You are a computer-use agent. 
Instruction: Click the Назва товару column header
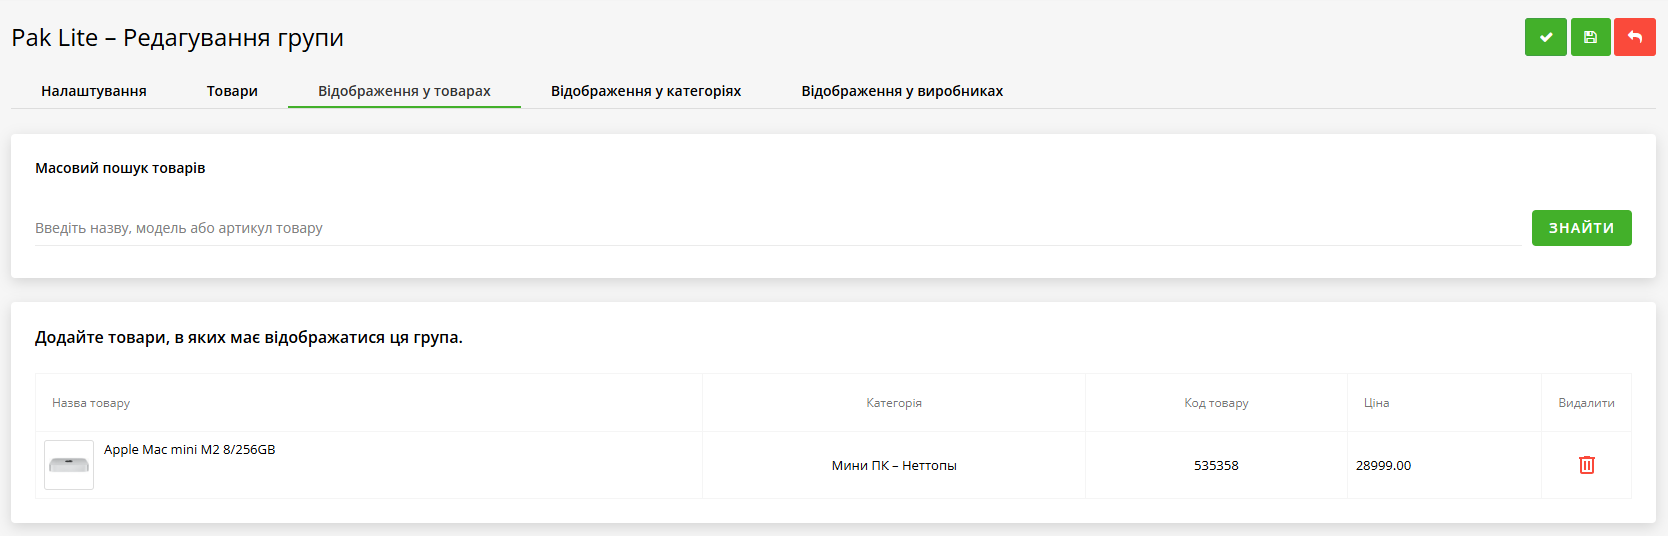pos(91,403)
